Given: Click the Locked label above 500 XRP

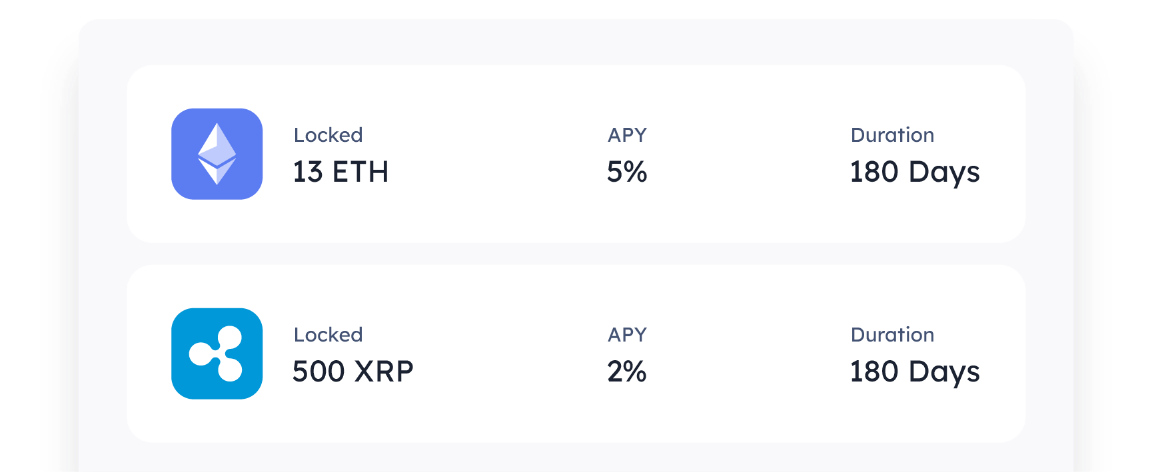Looking at the screenshot, I should (327, 335).
